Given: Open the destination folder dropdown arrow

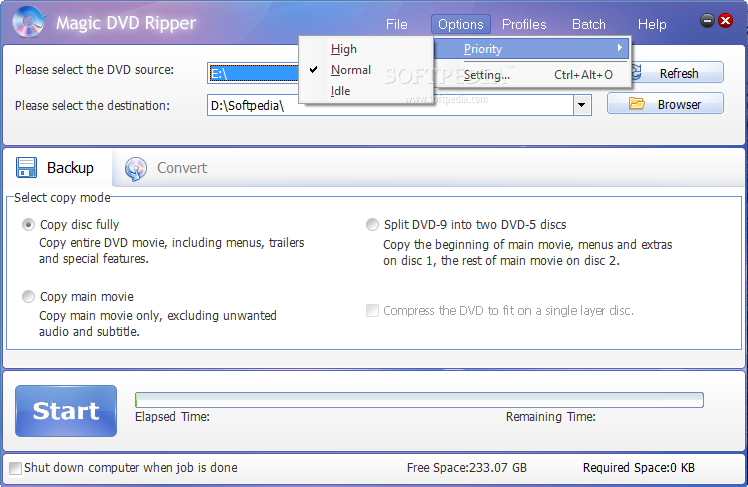Looking at the screenshot, I should (582, 105).
